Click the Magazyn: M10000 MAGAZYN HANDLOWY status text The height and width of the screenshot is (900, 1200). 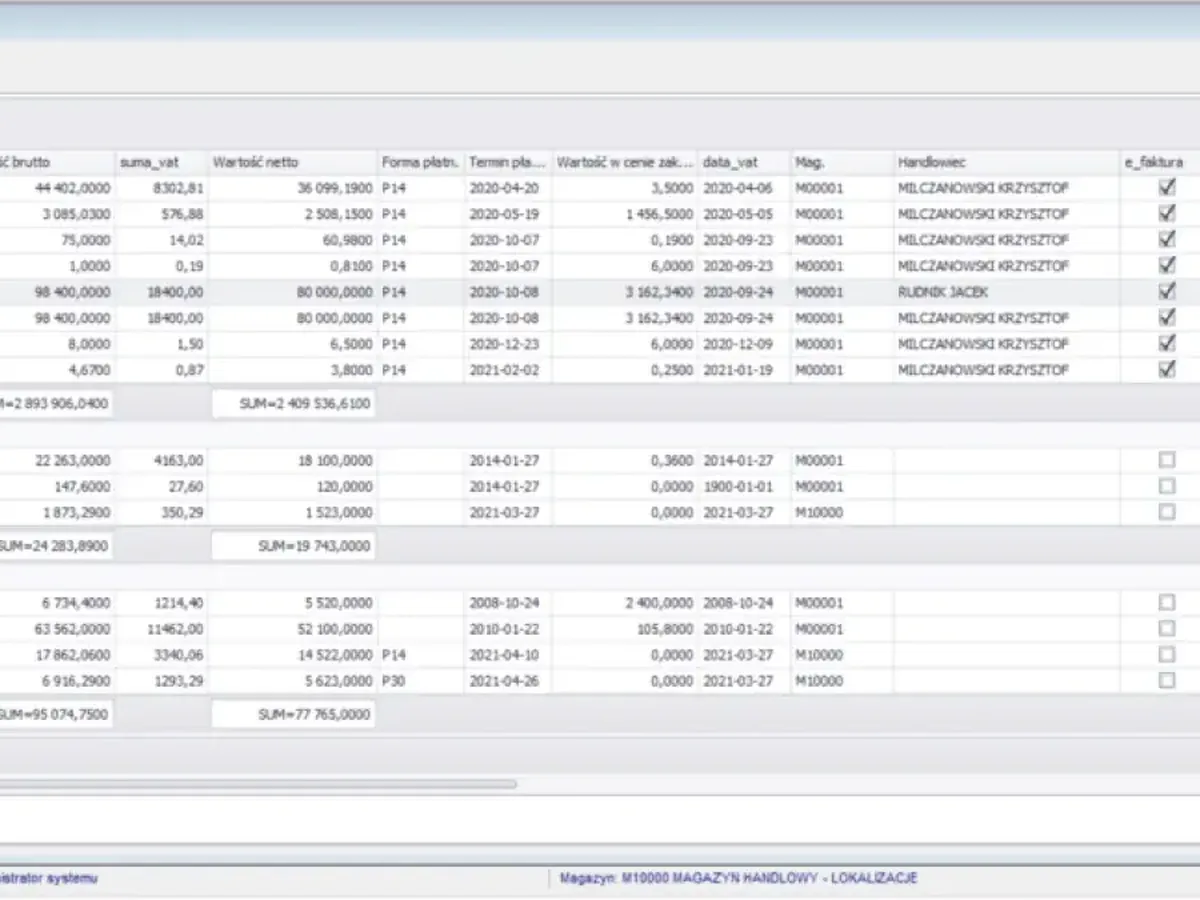point(738,878)
